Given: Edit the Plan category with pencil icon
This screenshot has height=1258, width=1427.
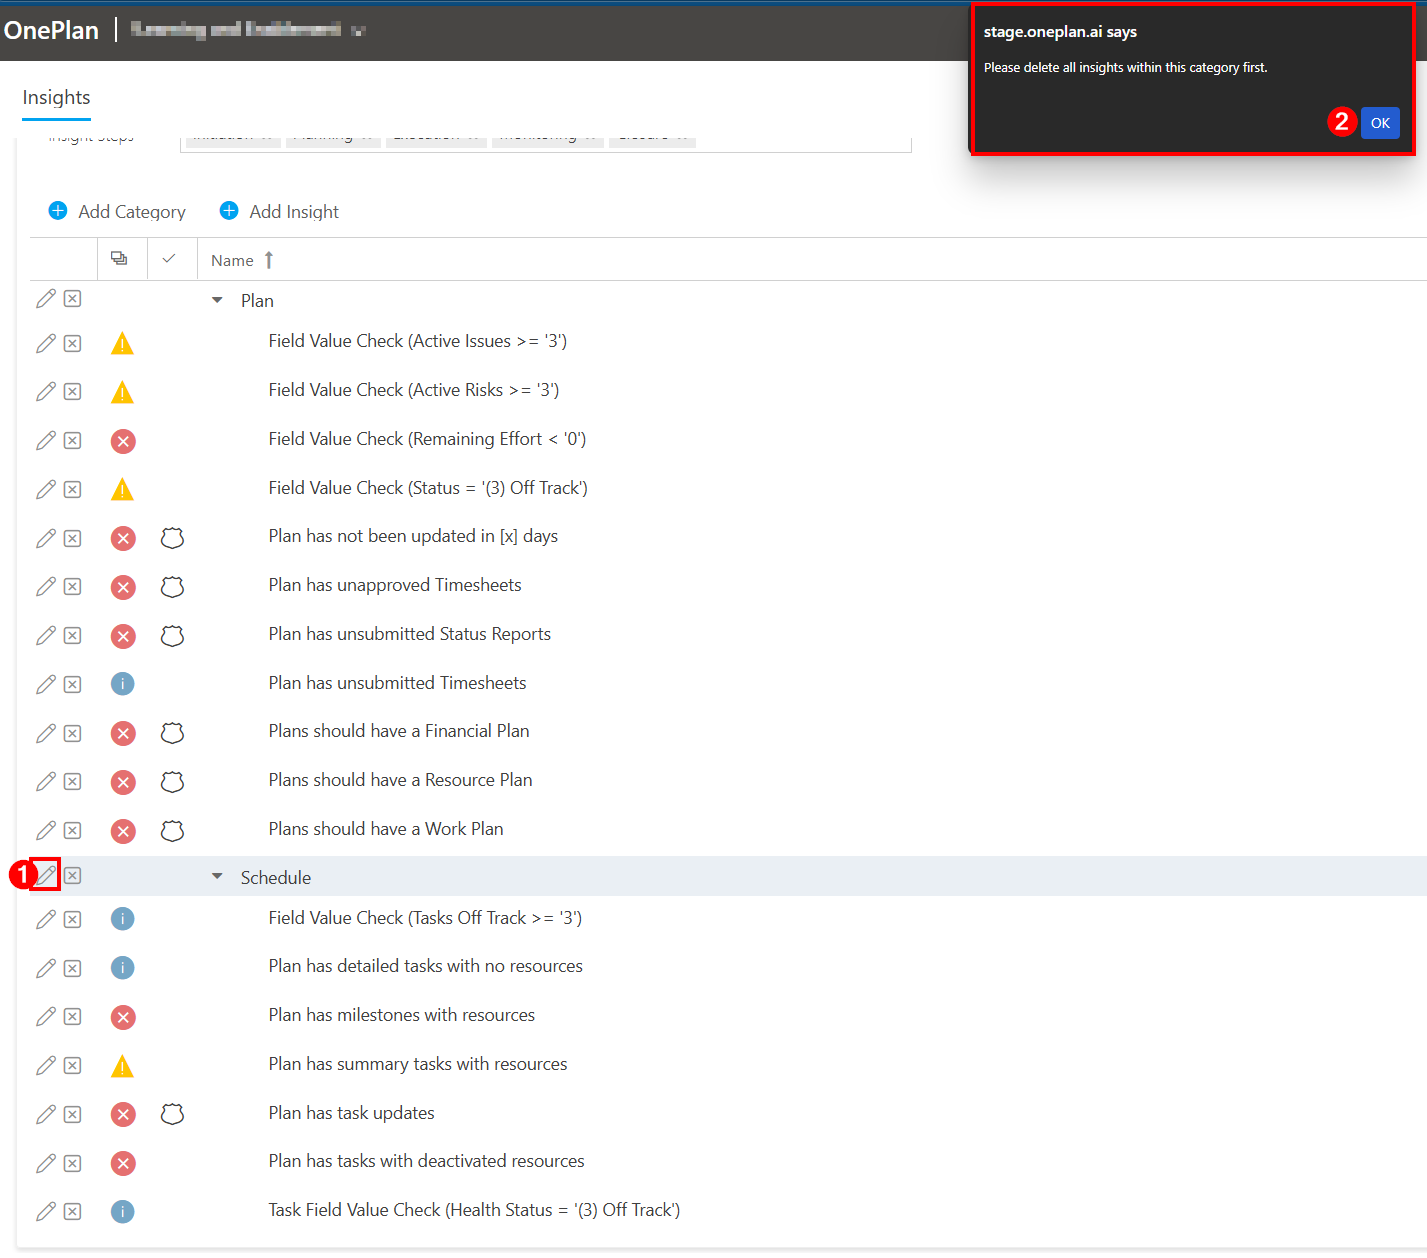Looking at the screenshot, I should pos(46,299).
